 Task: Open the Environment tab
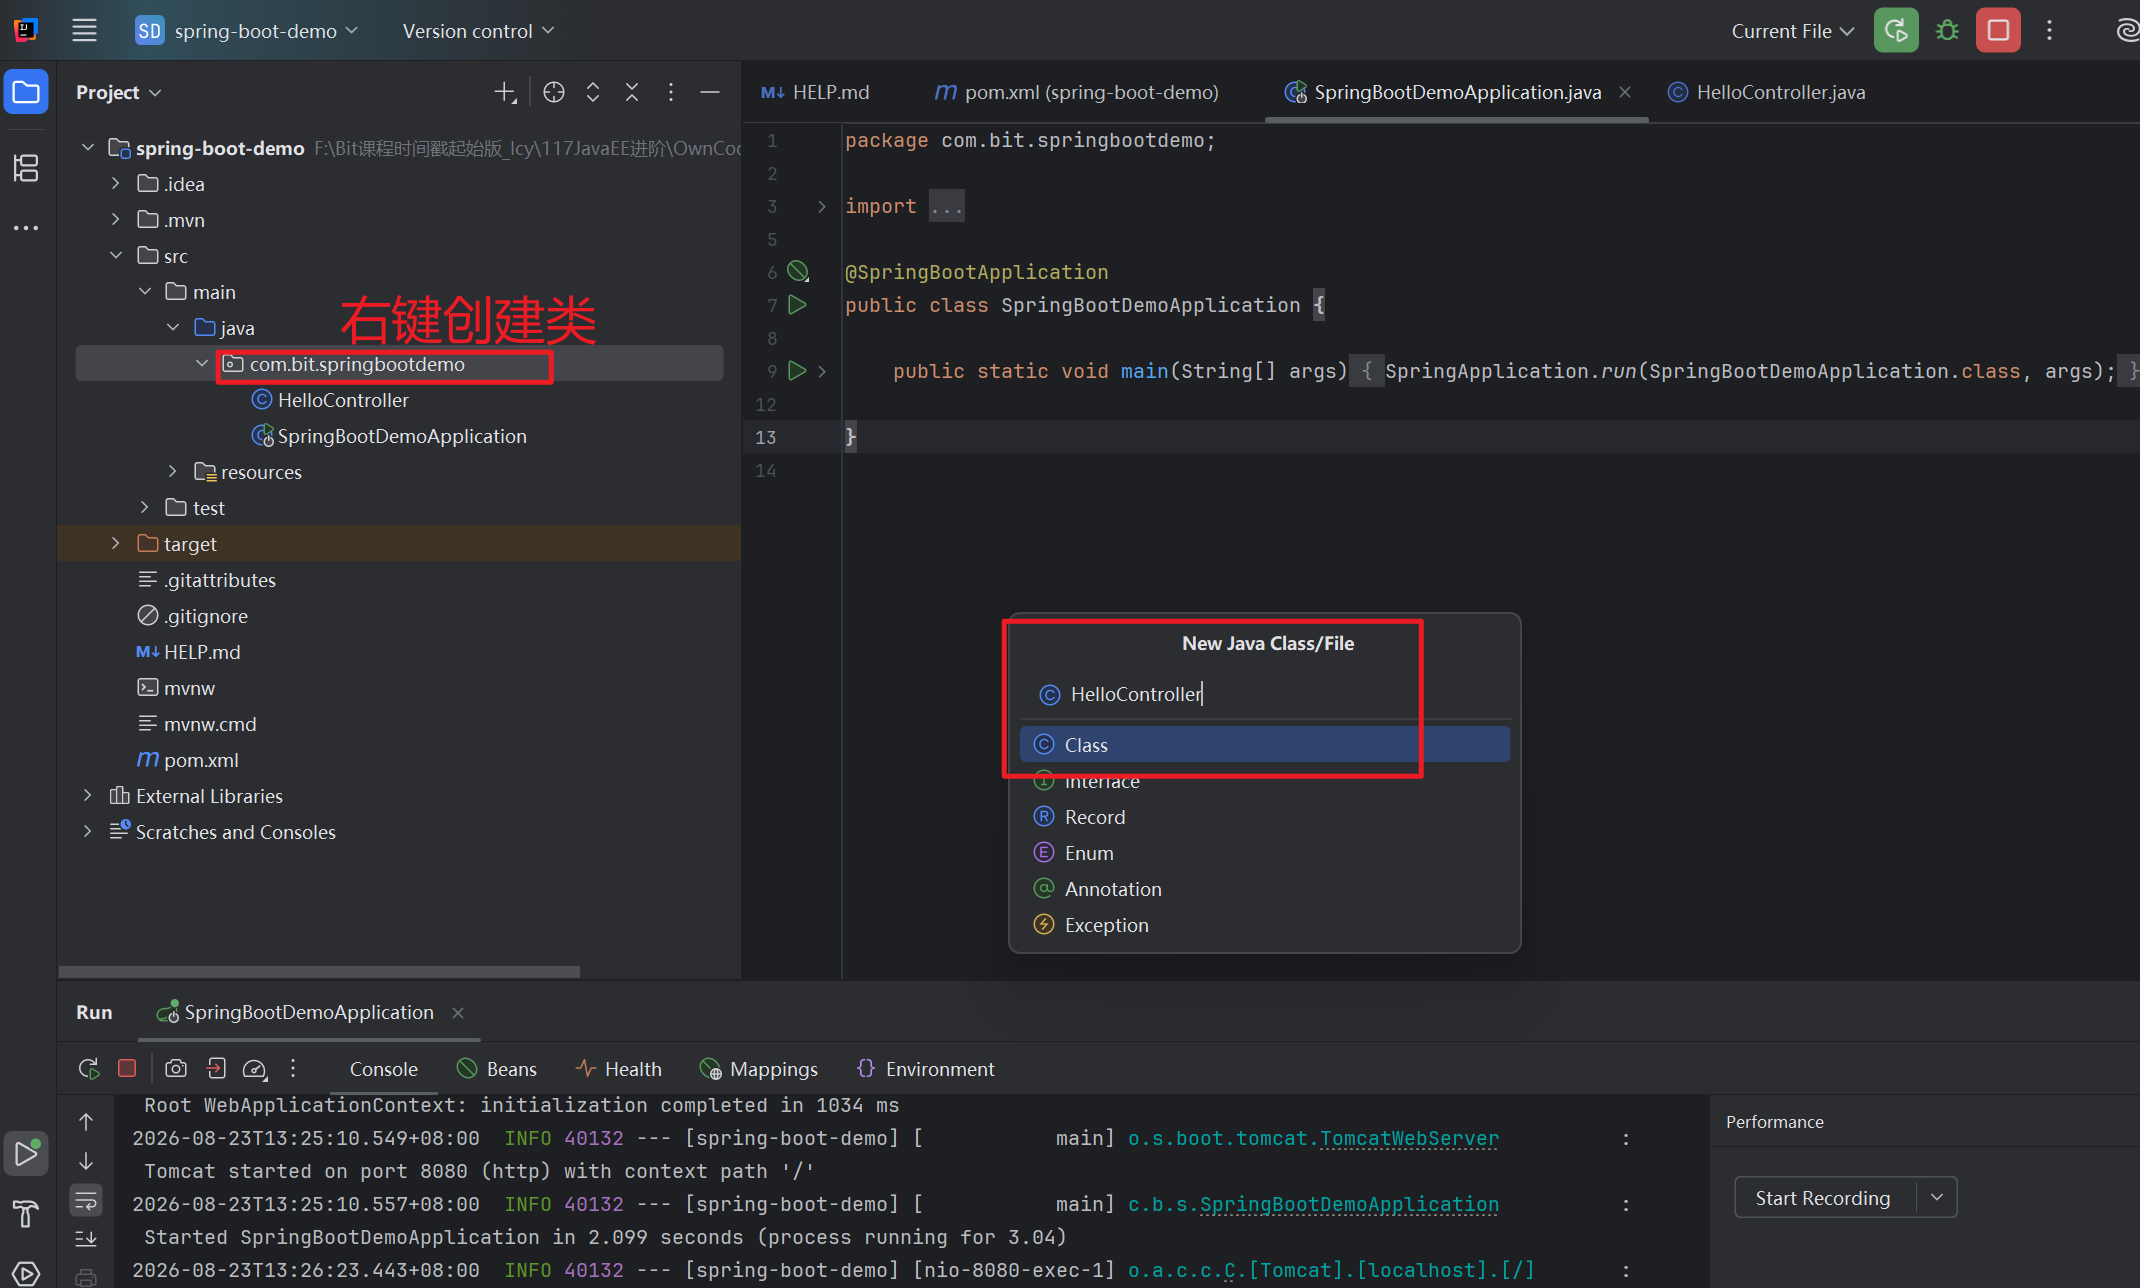(x=926, y=1069)
